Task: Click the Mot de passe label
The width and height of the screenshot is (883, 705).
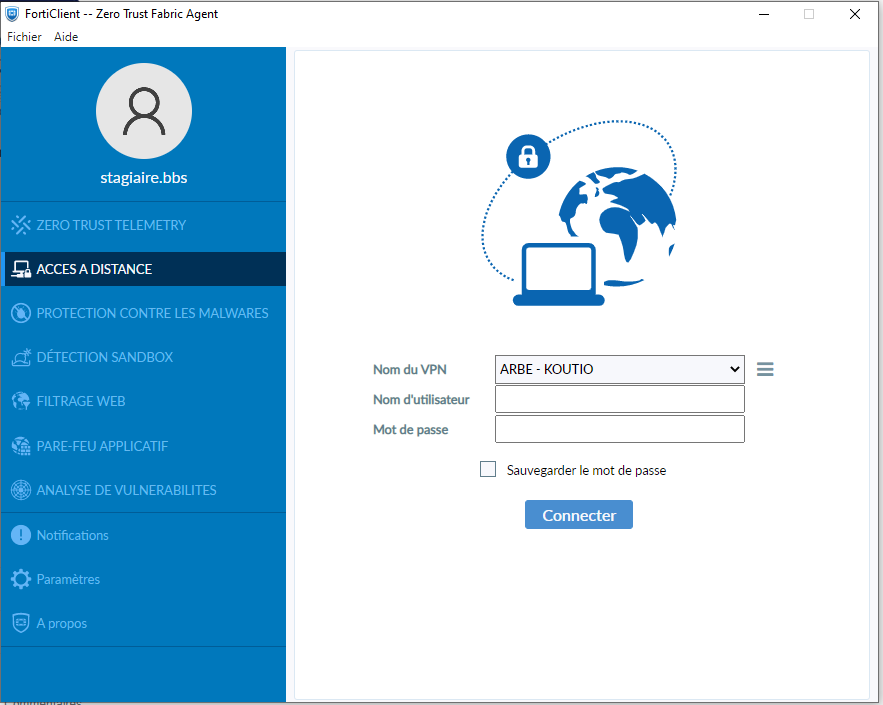Action: [x=411, y=430]
